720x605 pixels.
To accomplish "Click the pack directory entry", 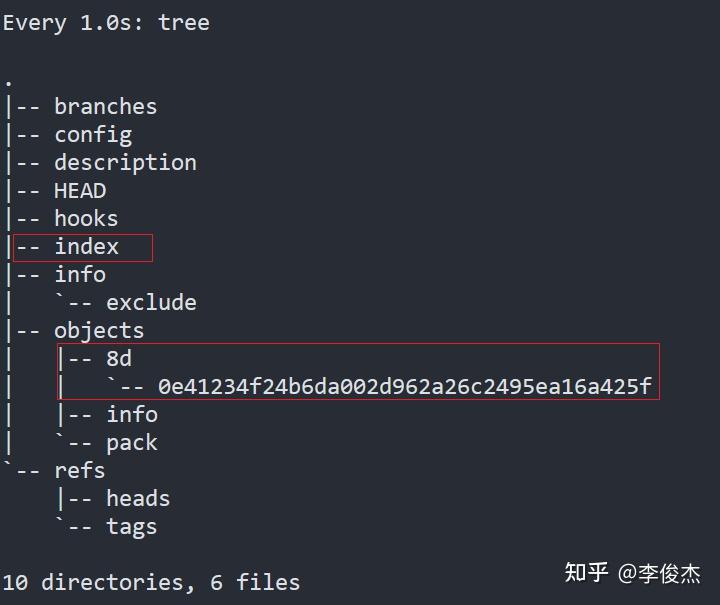I will pyautogui.click(x=132, y=443).
